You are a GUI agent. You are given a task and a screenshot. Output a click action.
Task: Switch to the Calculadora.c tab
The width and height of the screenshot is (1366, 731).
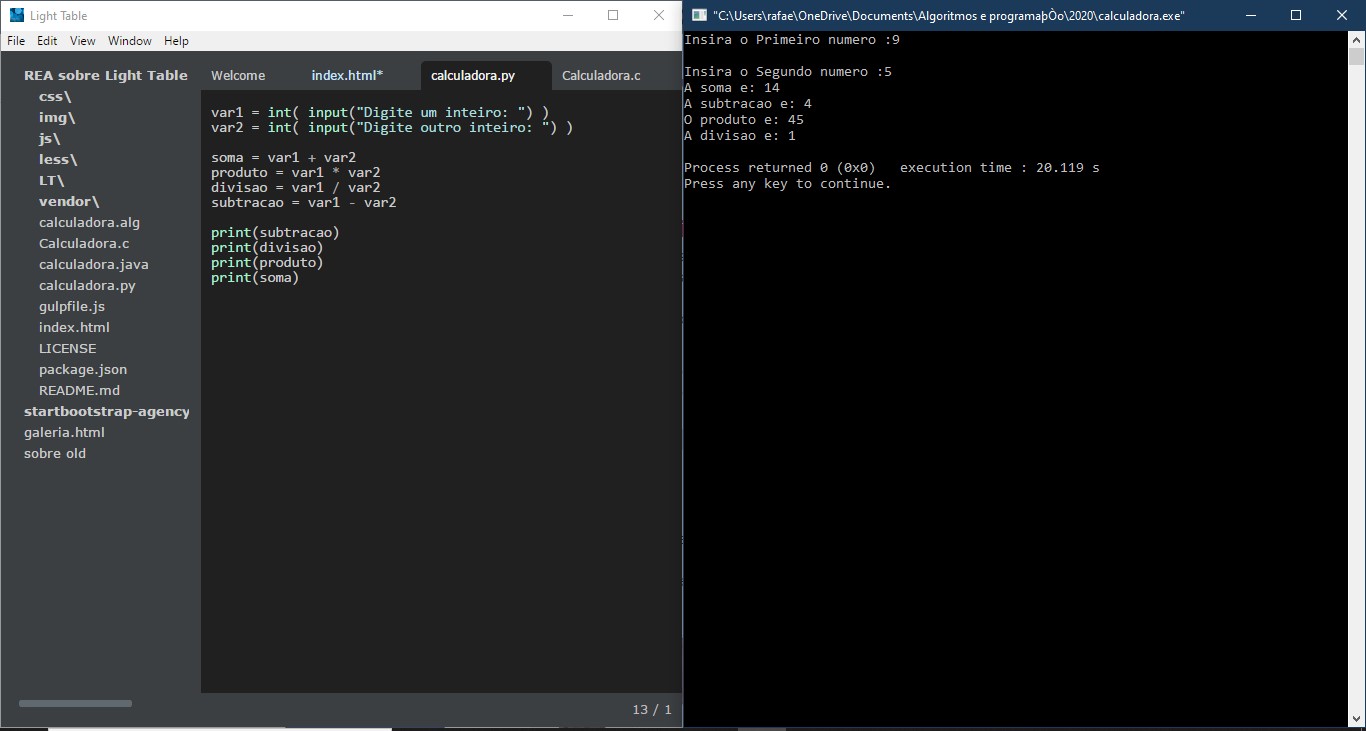(601, 75)
